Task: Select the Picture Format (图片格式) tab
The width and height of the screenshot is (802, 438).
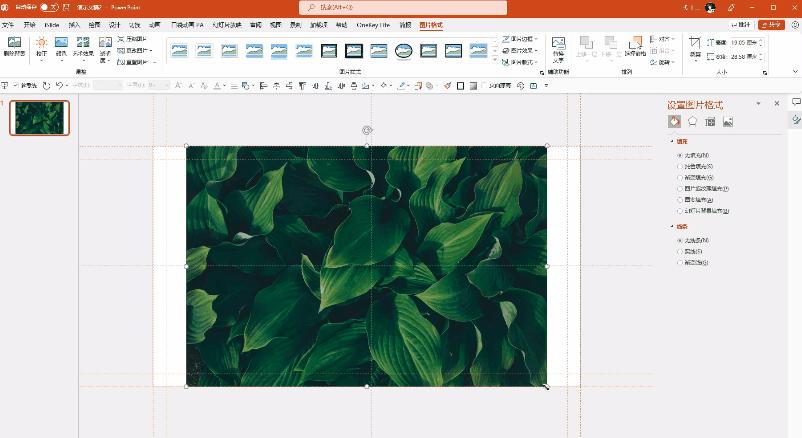Action: click(431, 25)
